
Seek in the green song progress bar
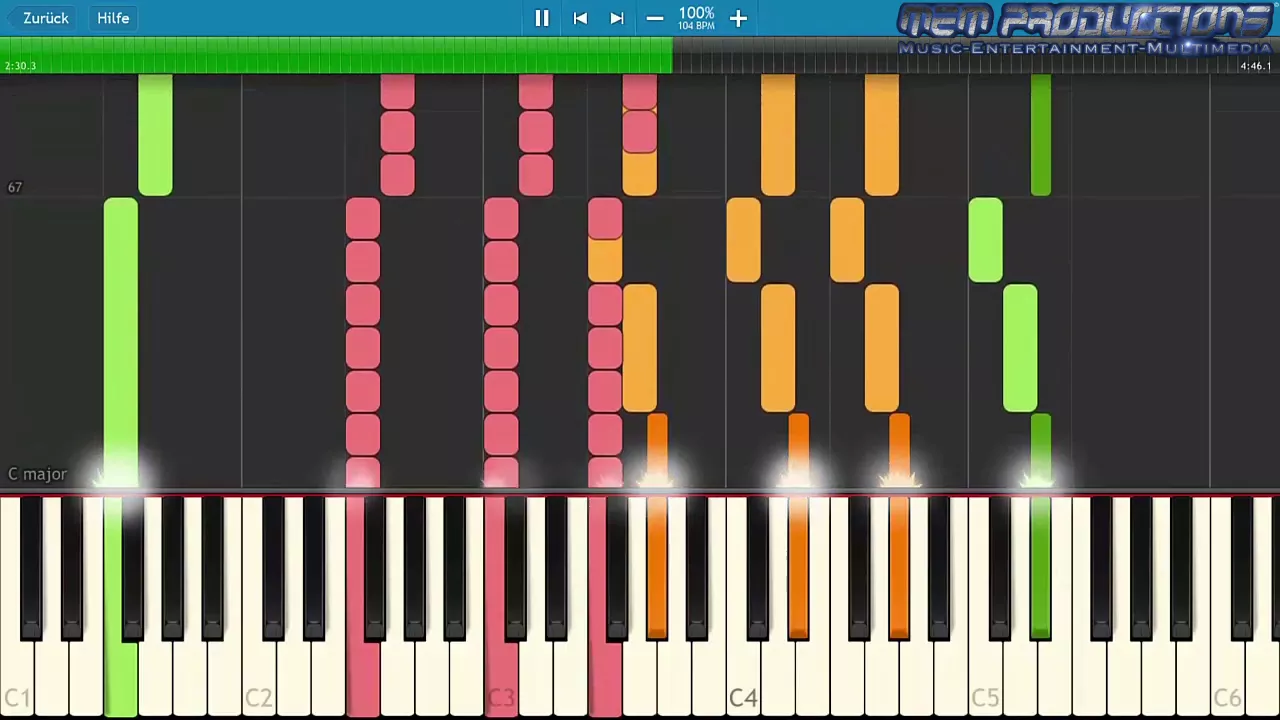(336, 56)
